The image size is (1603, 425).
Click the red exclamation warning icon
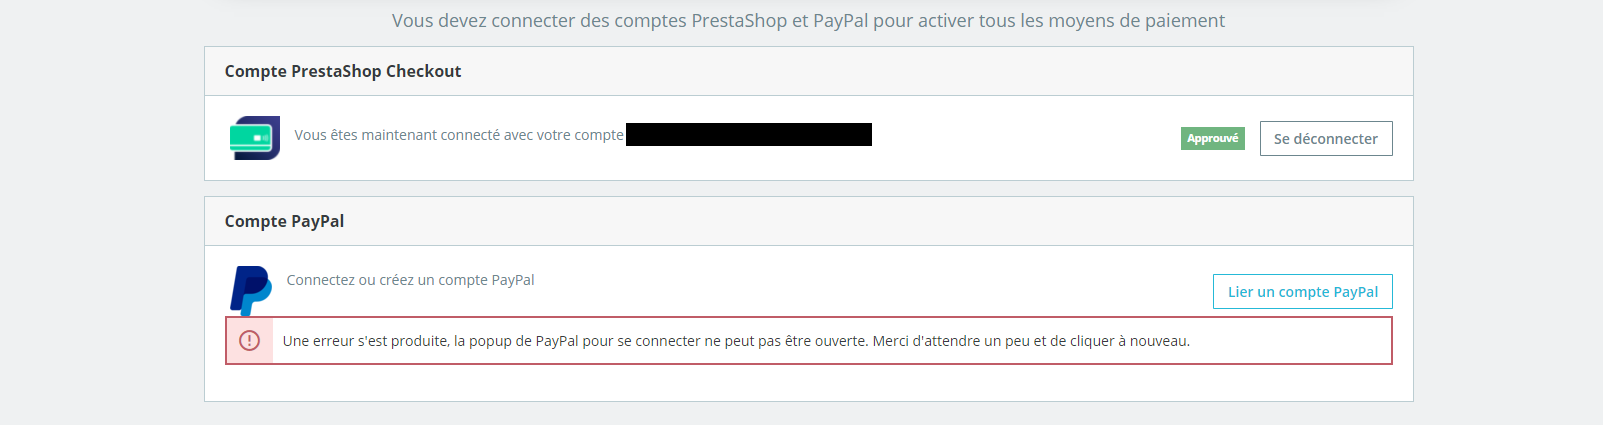pyautogui.click(x=250, y=341)
